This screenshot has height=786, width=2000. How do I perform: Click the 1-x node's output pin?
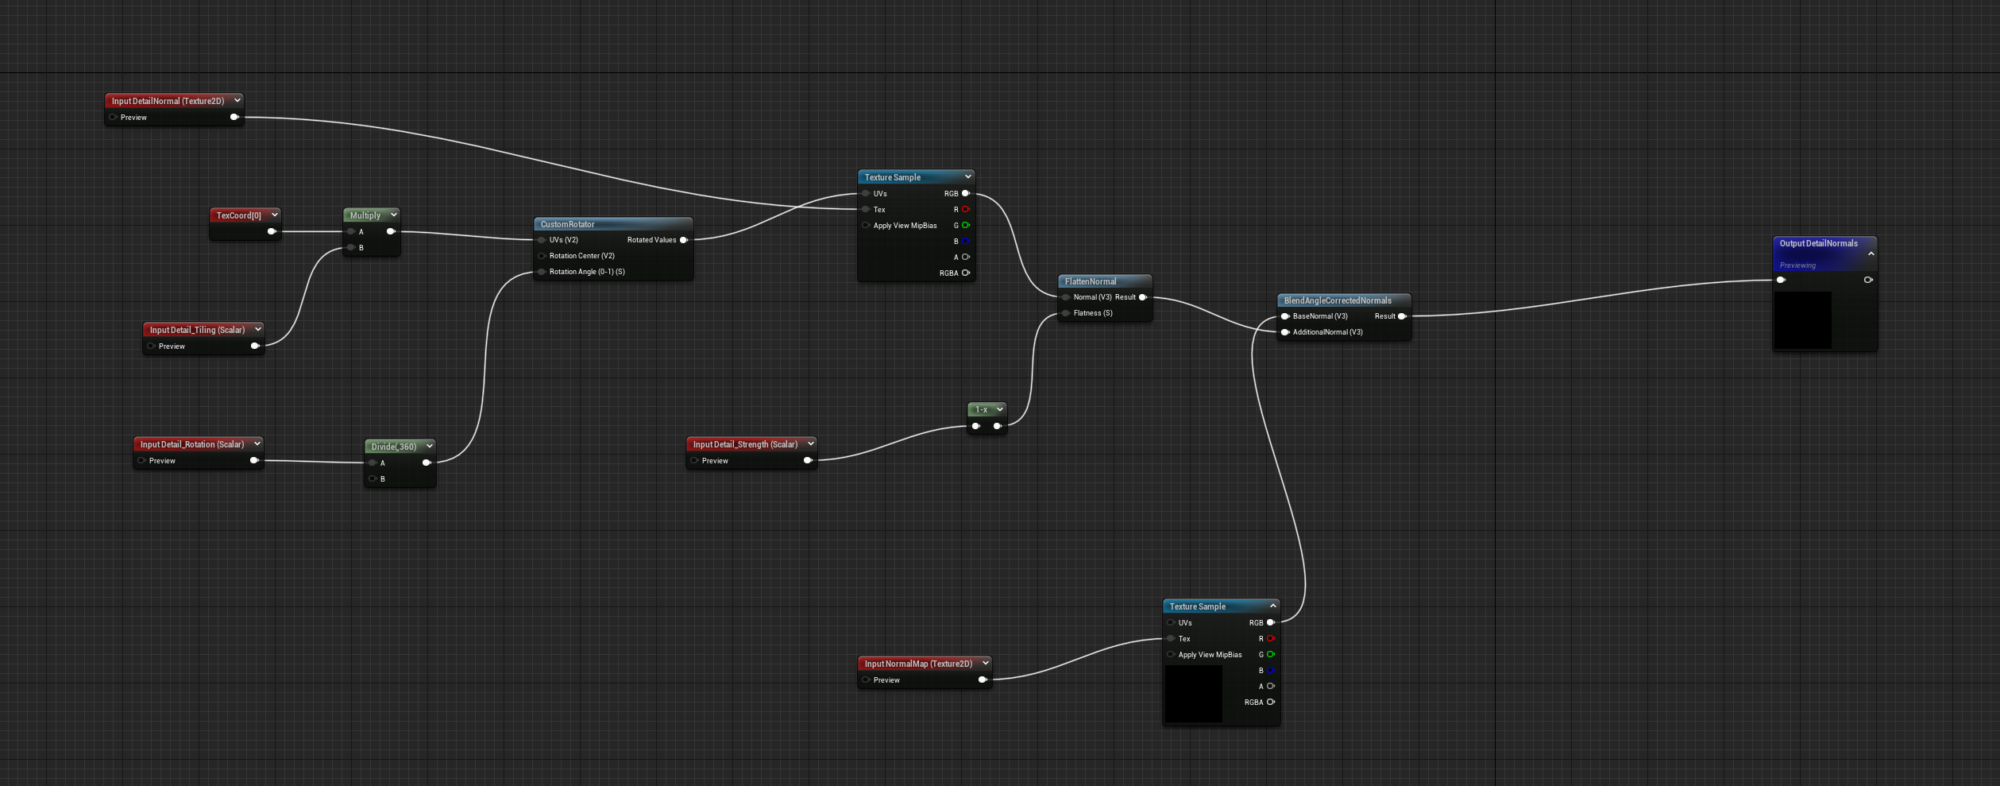998,426
